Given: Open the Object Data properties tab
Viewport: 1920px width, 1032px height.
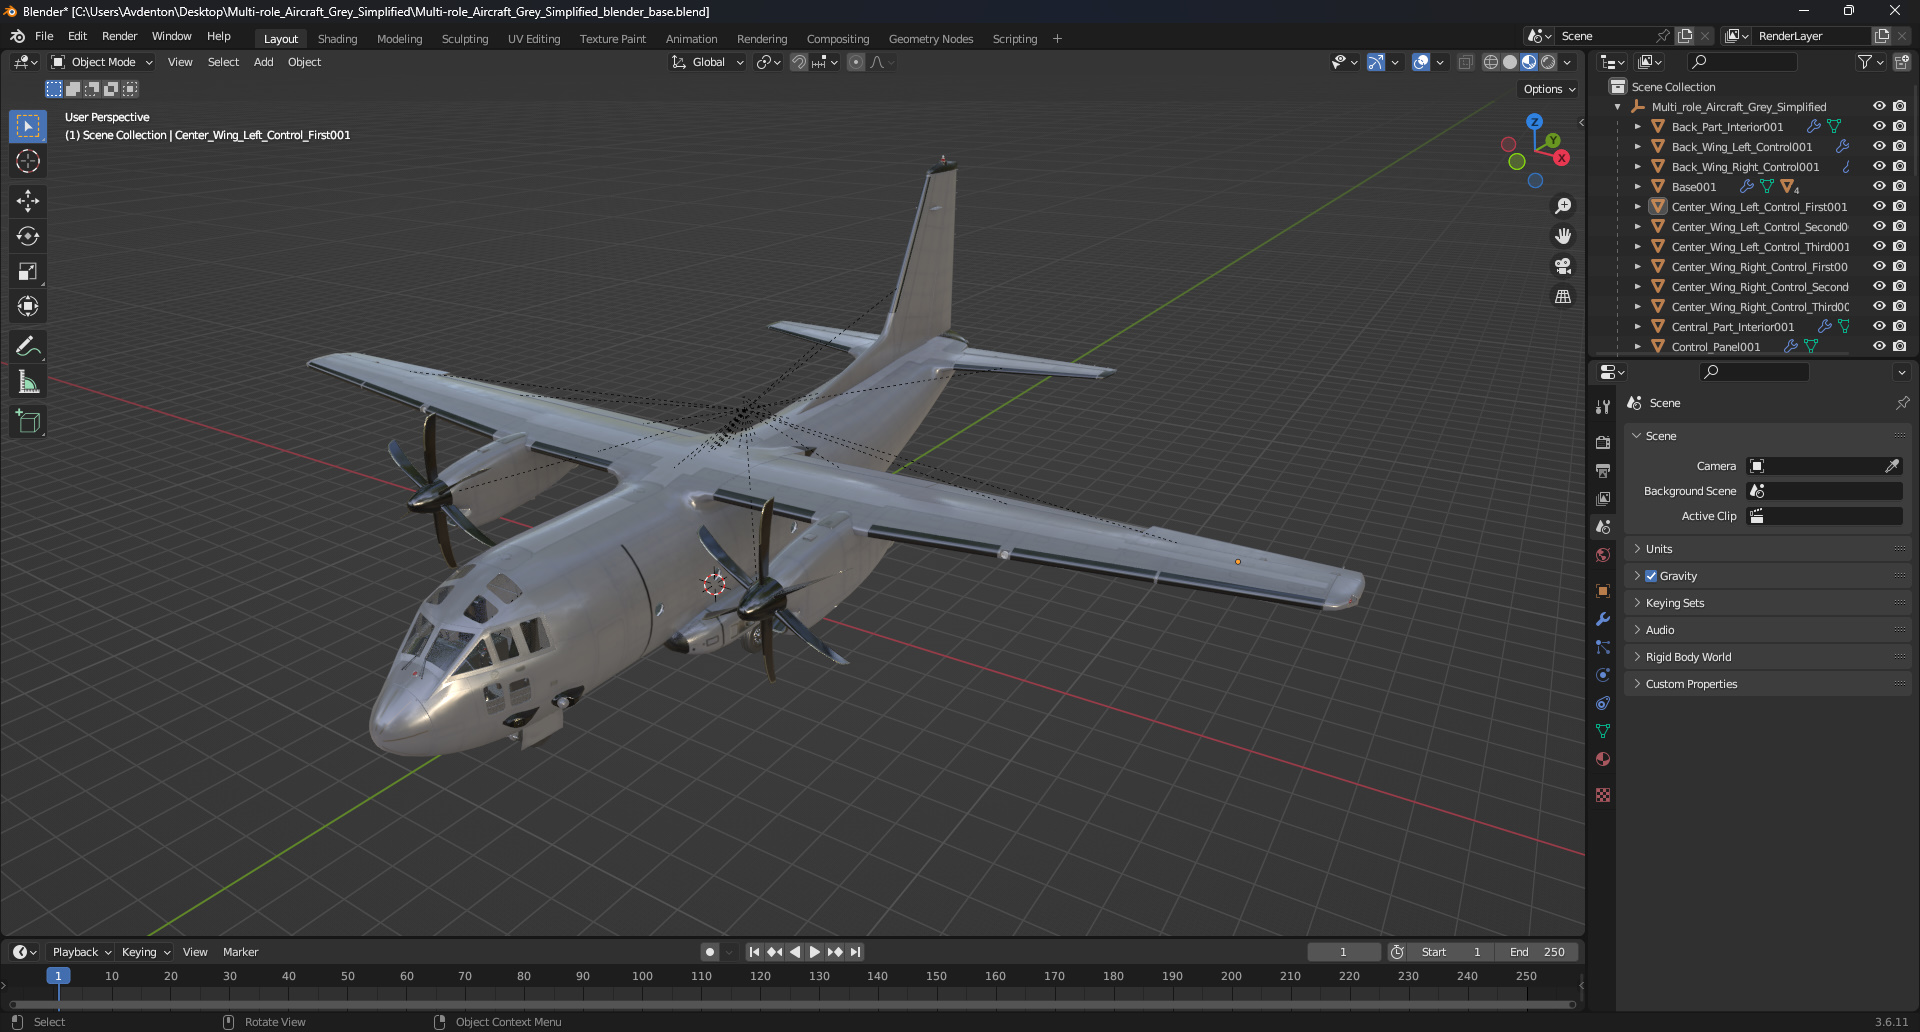Looking at the screenshot, I should (x=1603, y=731).
